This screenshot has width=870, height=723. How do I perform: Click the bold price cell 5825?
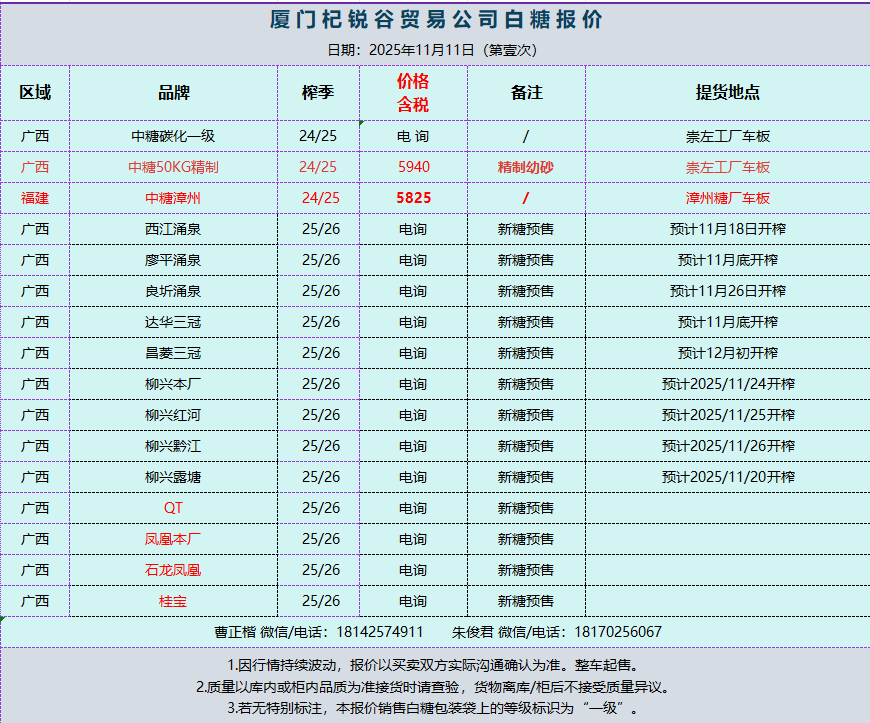click(x=413, y=198)
